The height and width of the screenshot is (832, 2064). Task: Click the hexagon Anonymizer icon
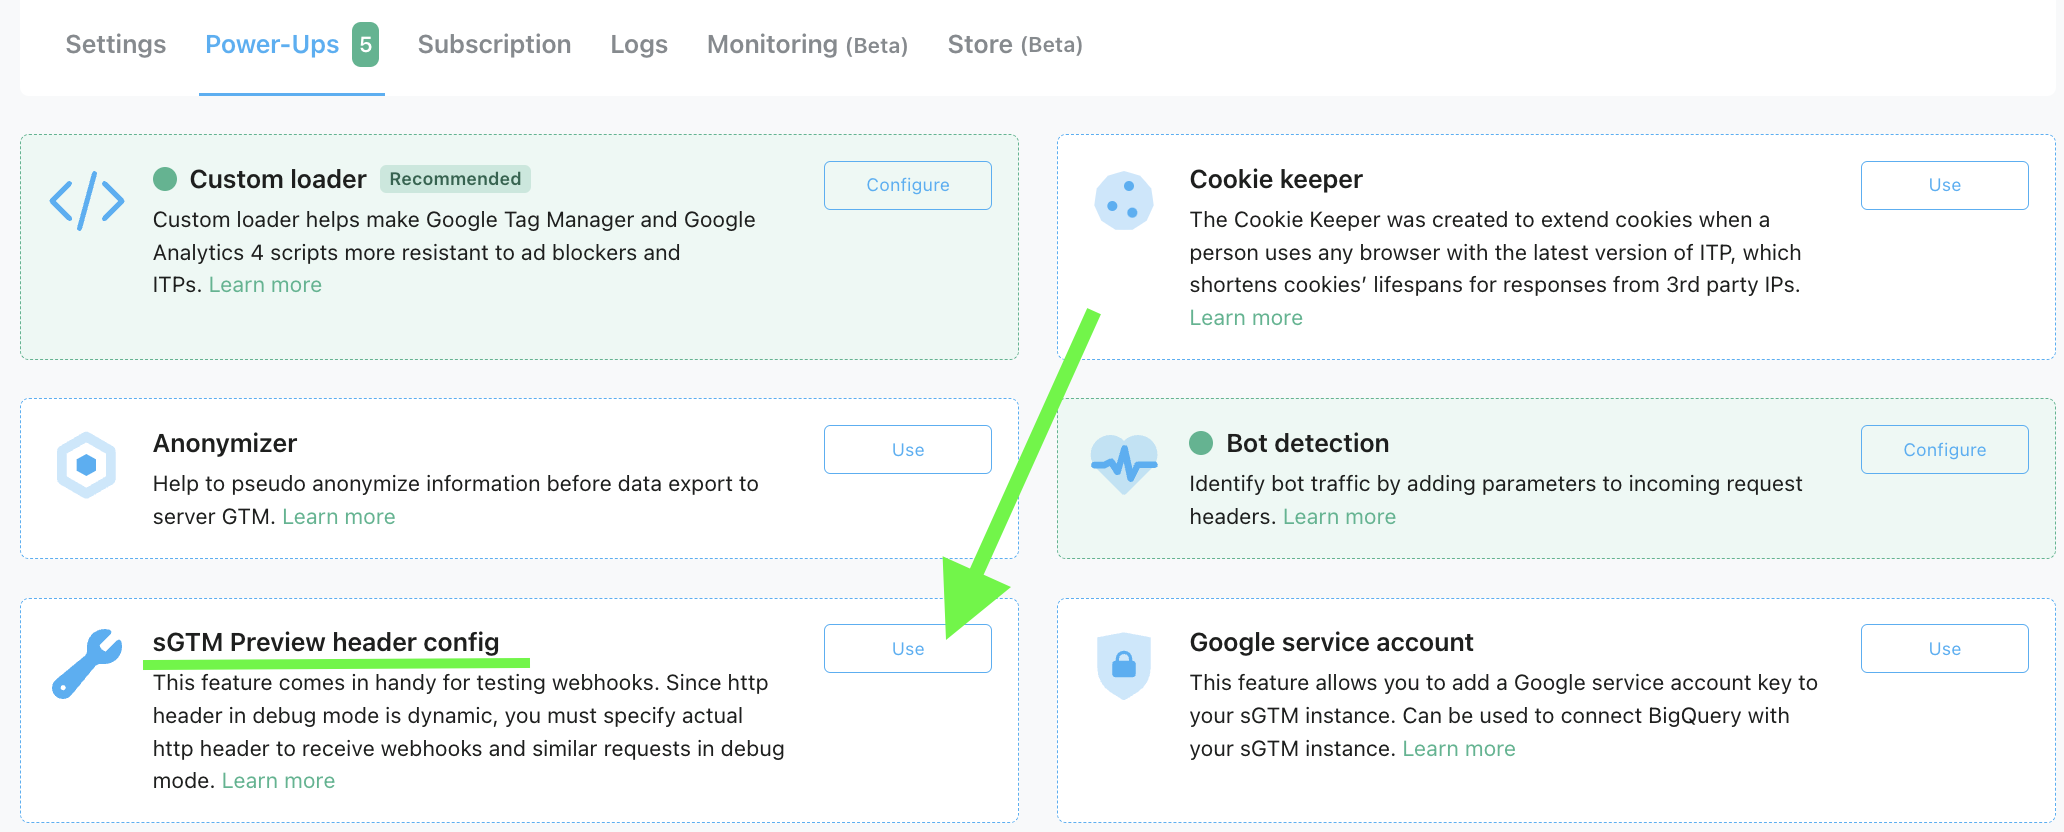(86, 464)
